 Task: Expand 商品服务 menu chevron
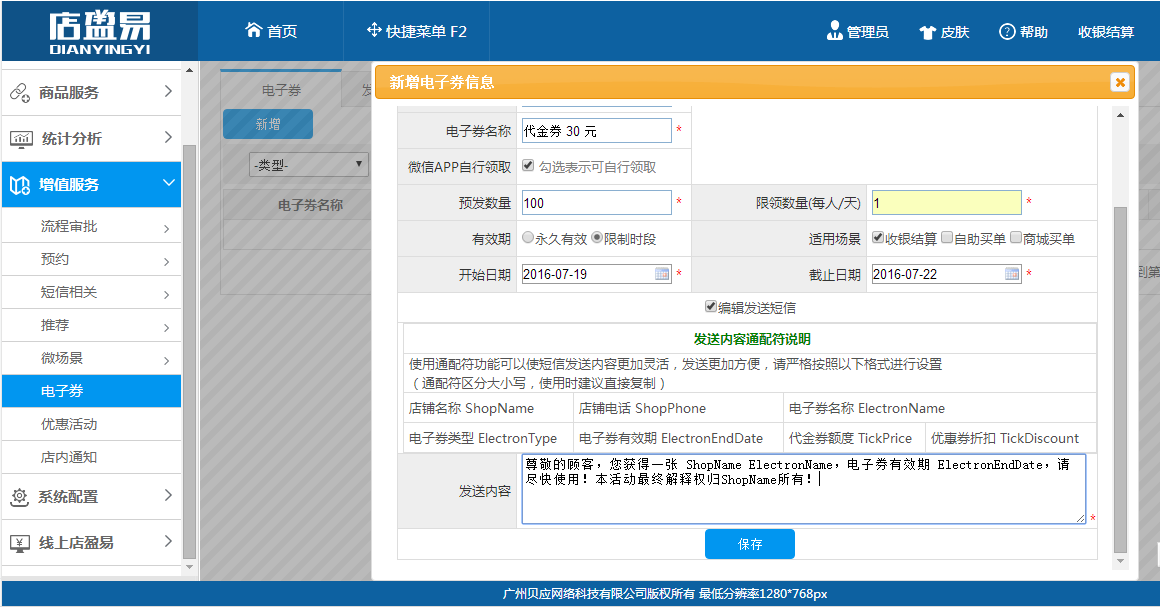coord(168,91)
